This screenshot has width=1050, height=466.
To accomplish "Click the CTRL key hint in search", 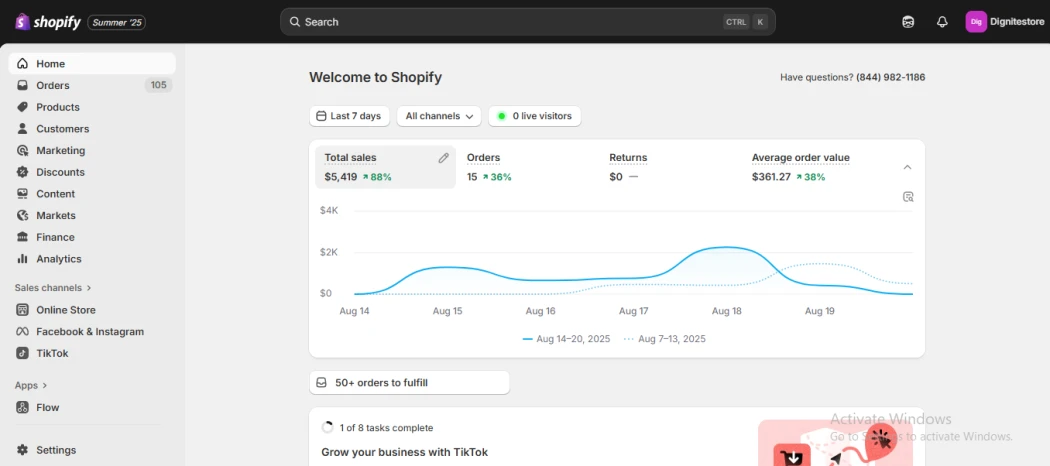I will pyautogui.click(x=736, y=22).
